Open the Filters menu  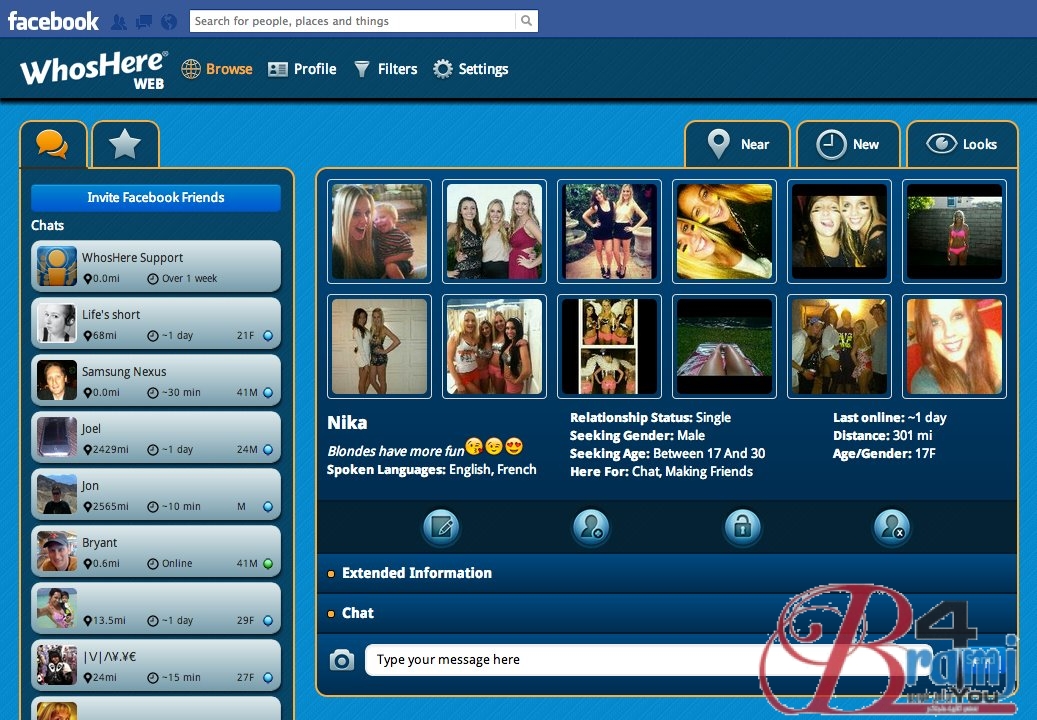386,69
